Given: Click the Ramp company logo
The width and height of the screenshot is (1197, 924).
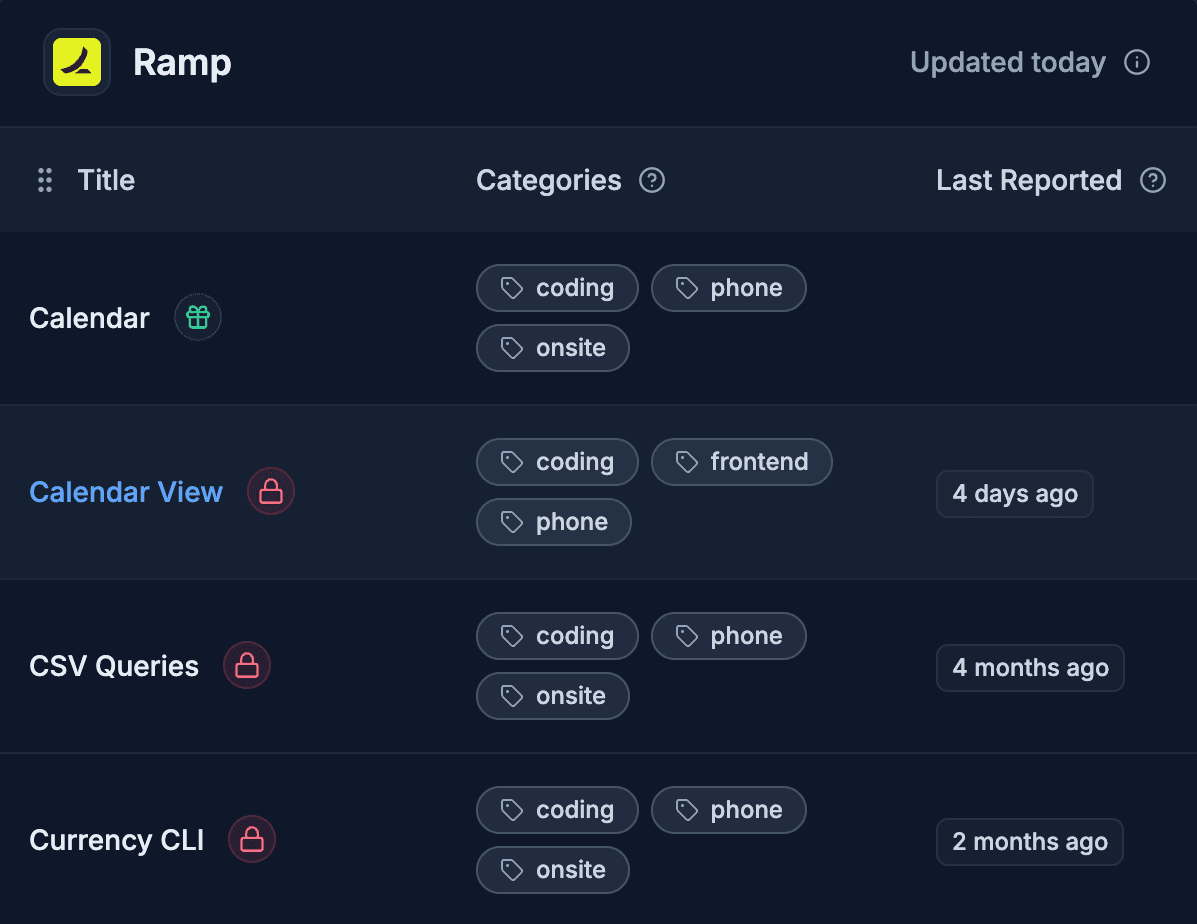Looking at the screenshot, I should [77, 62].
